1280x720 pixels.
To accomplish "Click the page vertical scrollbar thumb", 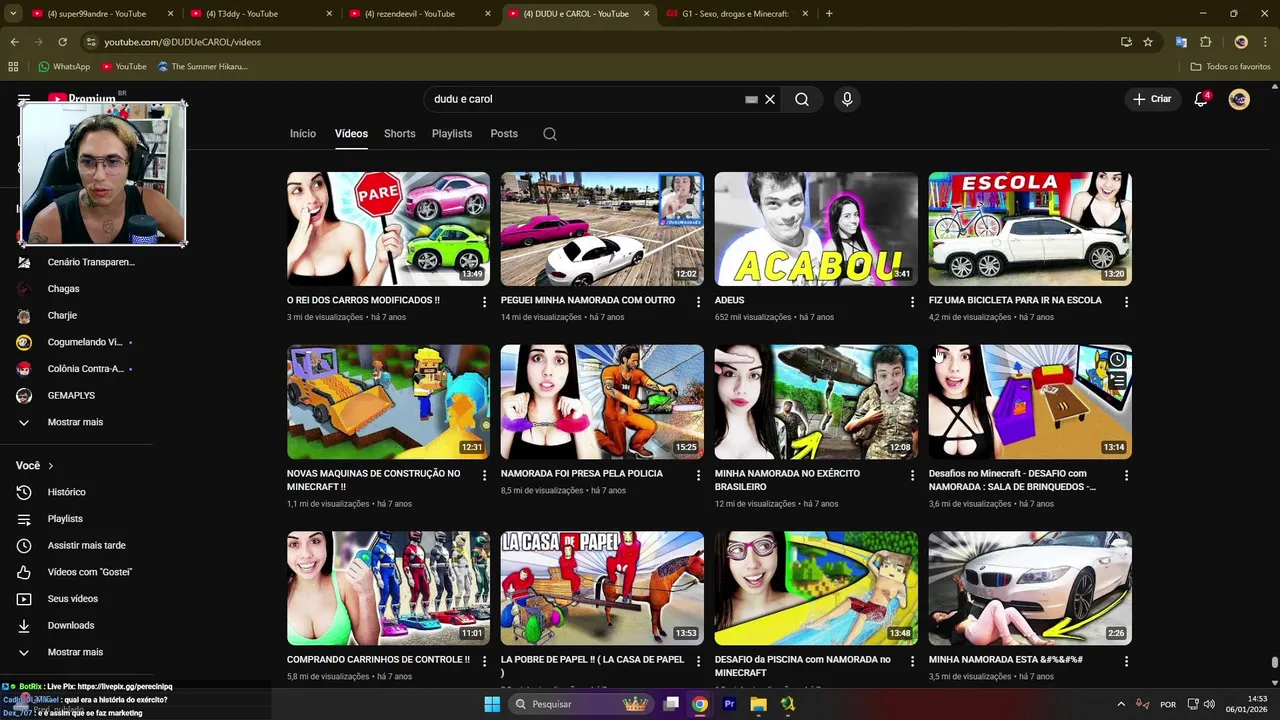I will pyautogui.click(x=1274, y=662).
